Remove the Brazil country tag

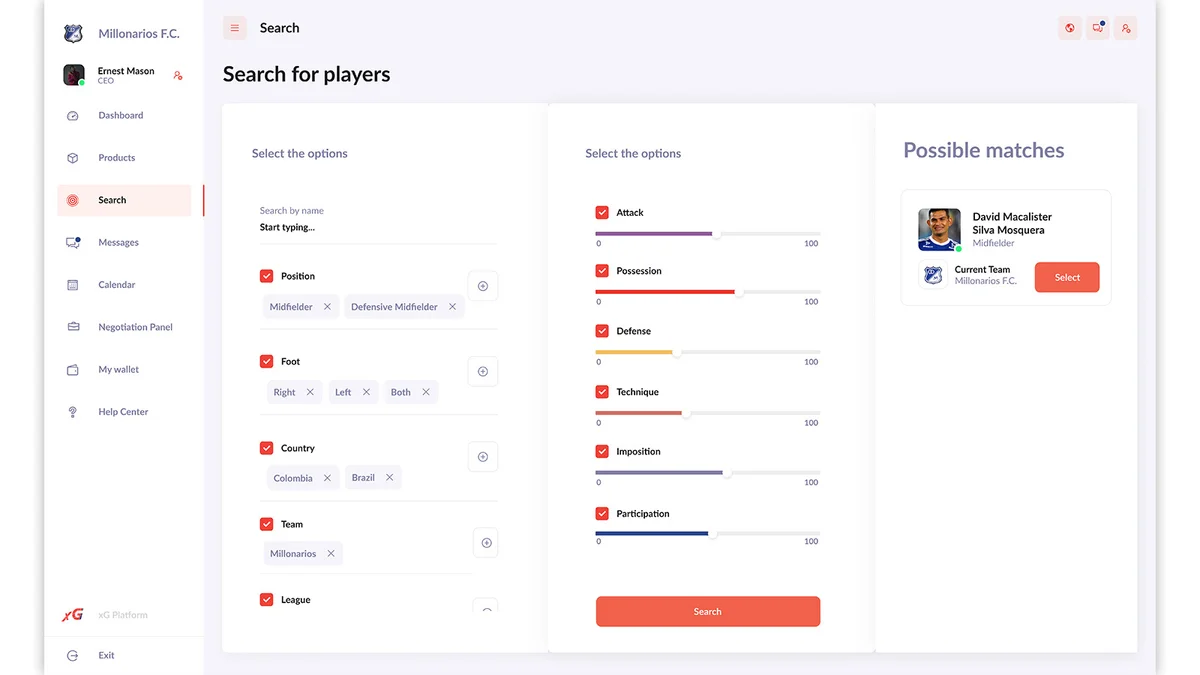[x=389, y=477]
